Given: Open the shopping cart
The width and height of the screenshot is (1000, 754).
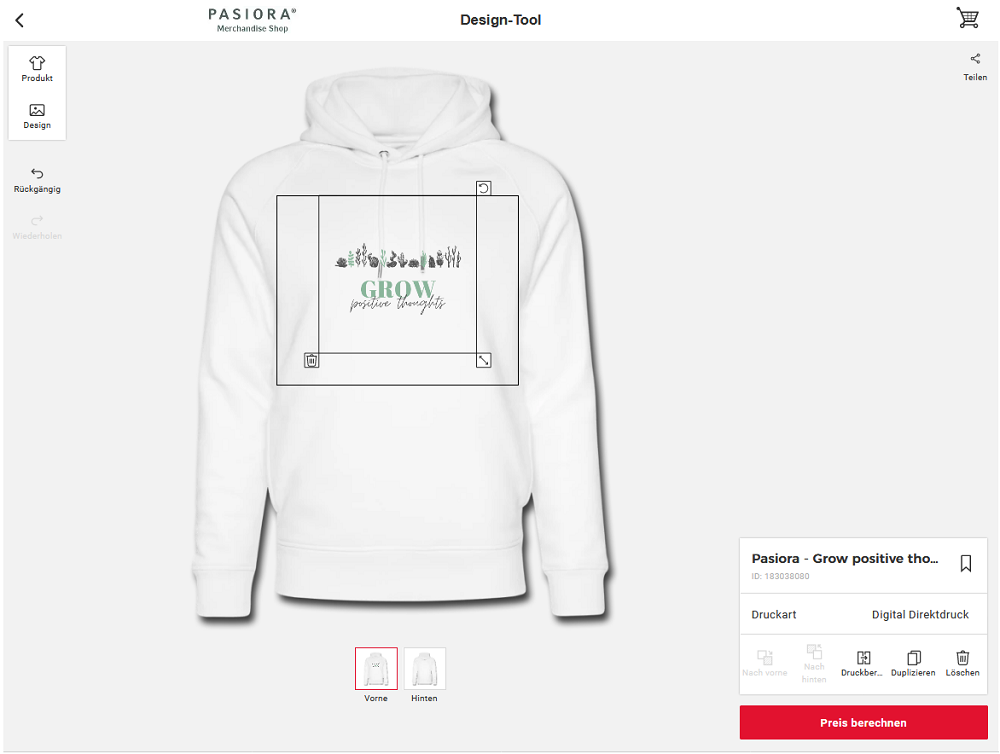Looking at the screenshot, I should (967, 18).
